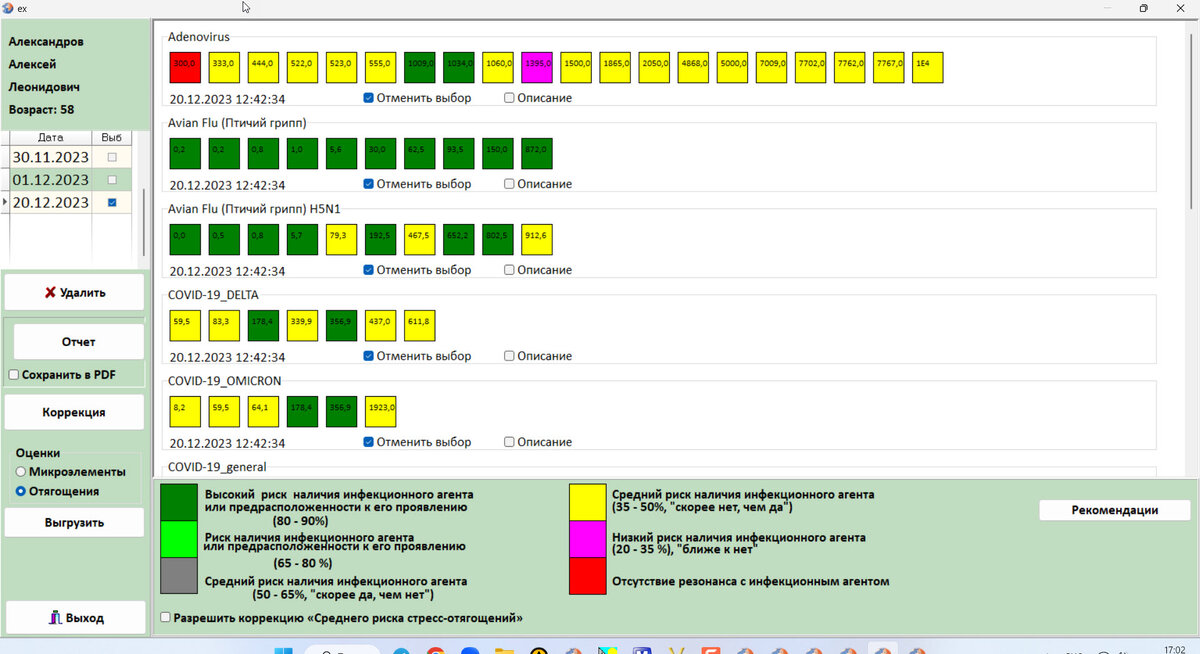This screenshot has height=654, width=1200.
Task: Click the red 300,0 cell in Adenovirus
Action: click(x=185, y=67)
